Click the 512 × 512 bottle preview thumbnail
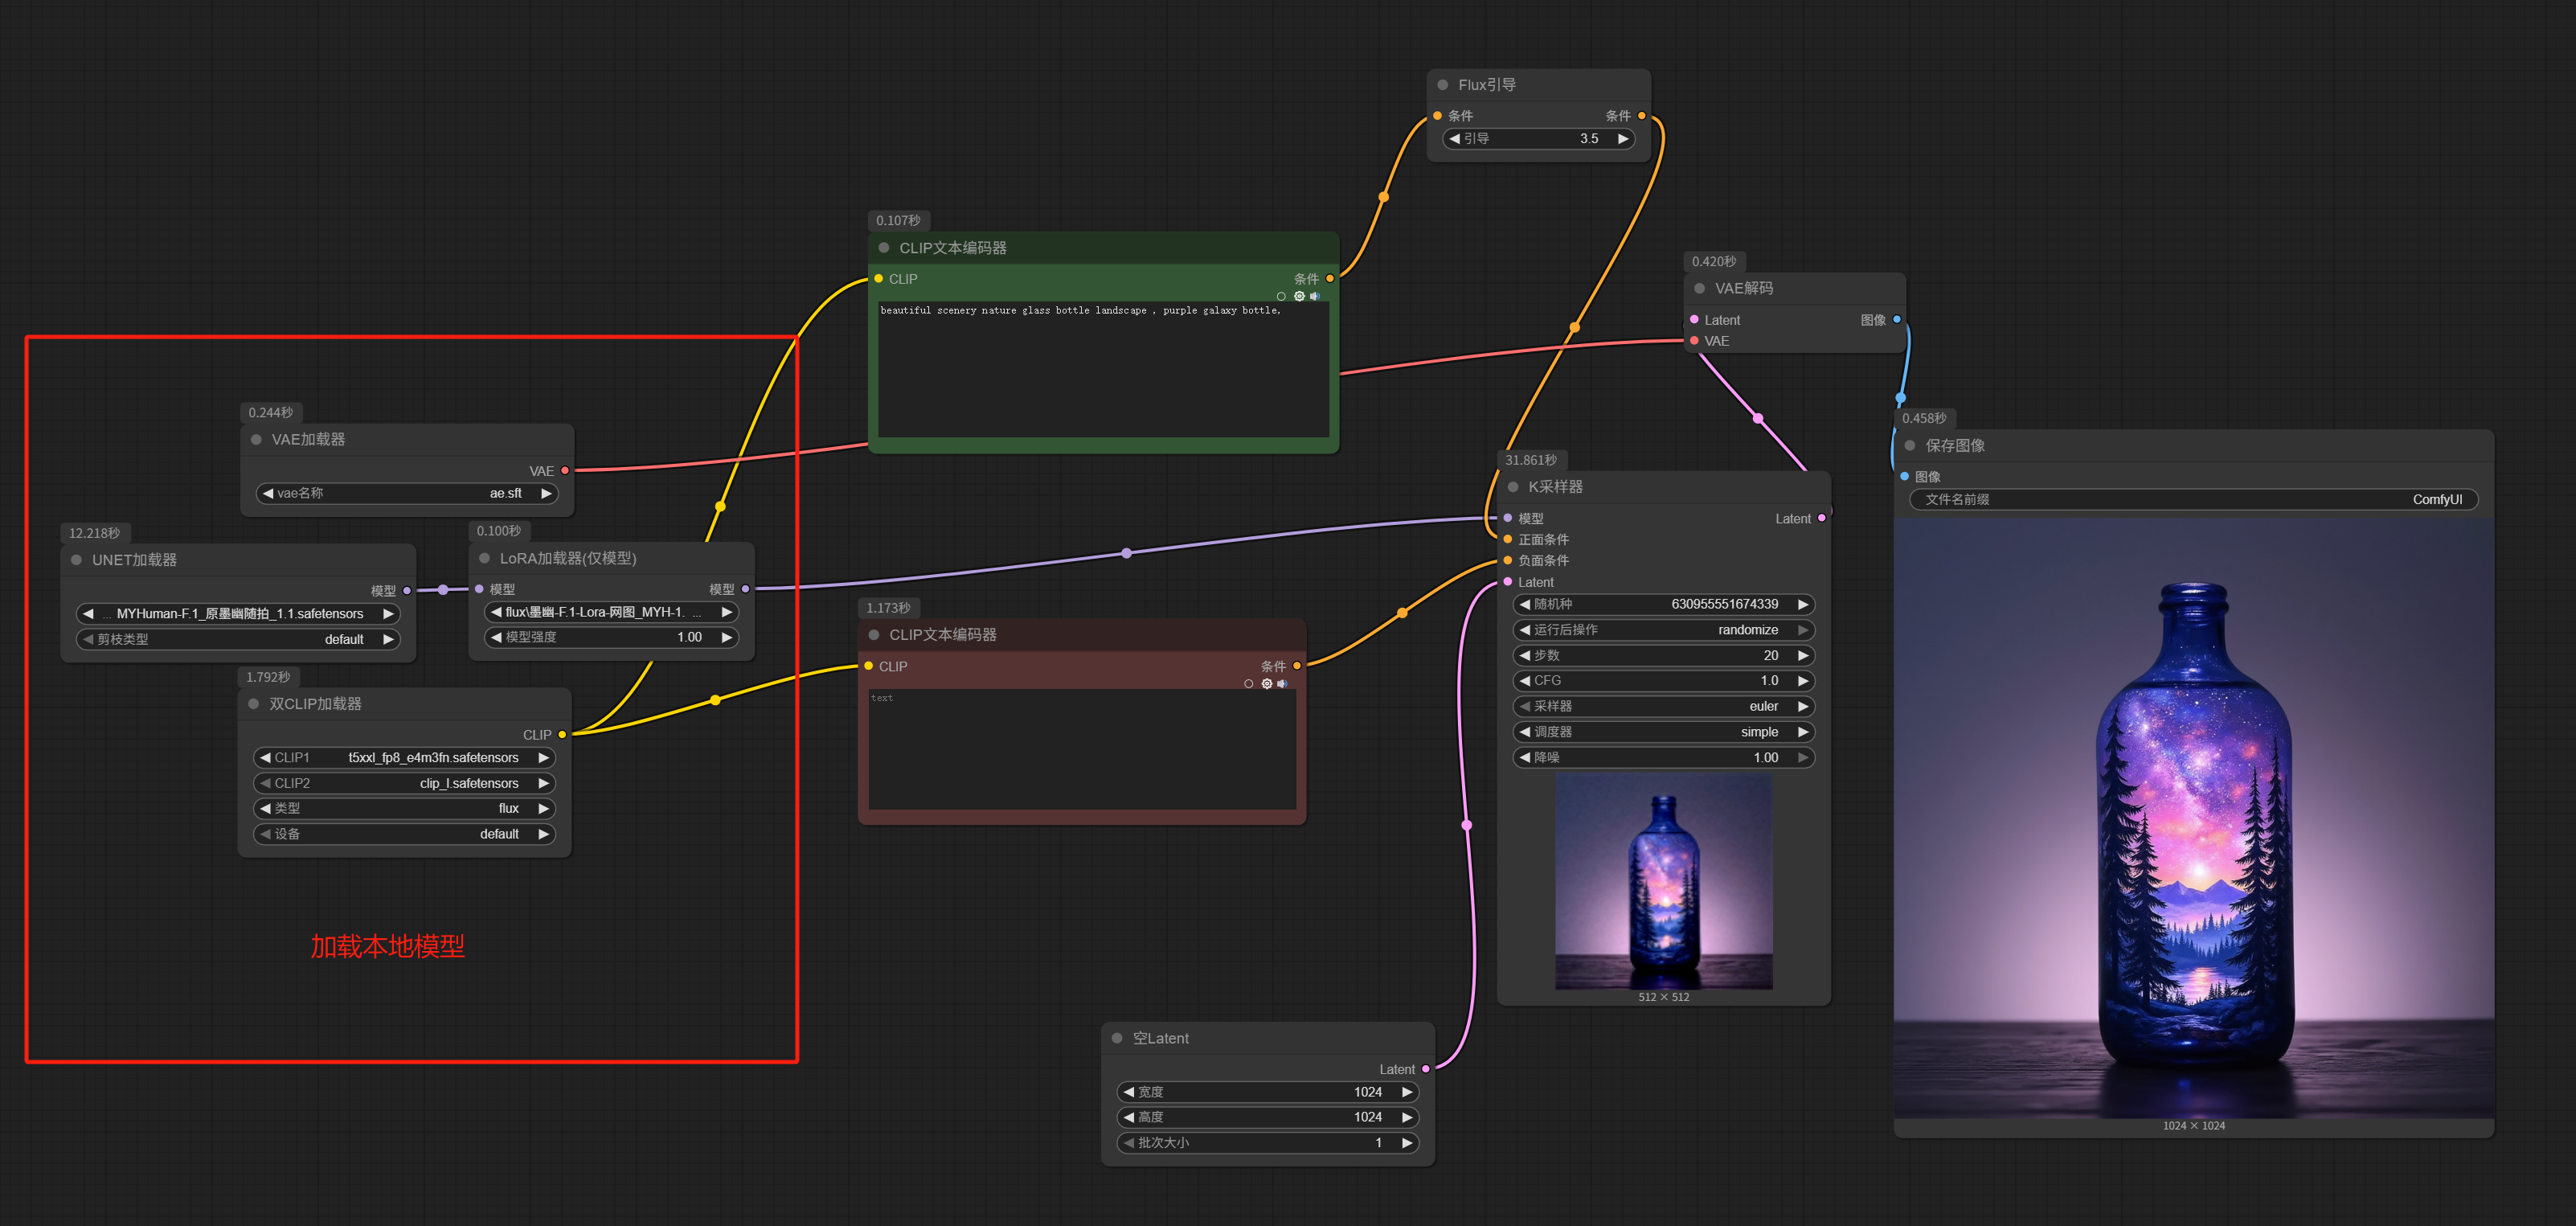Viewport: 2576px width, 1226px height. click(x=1663, y=882)
